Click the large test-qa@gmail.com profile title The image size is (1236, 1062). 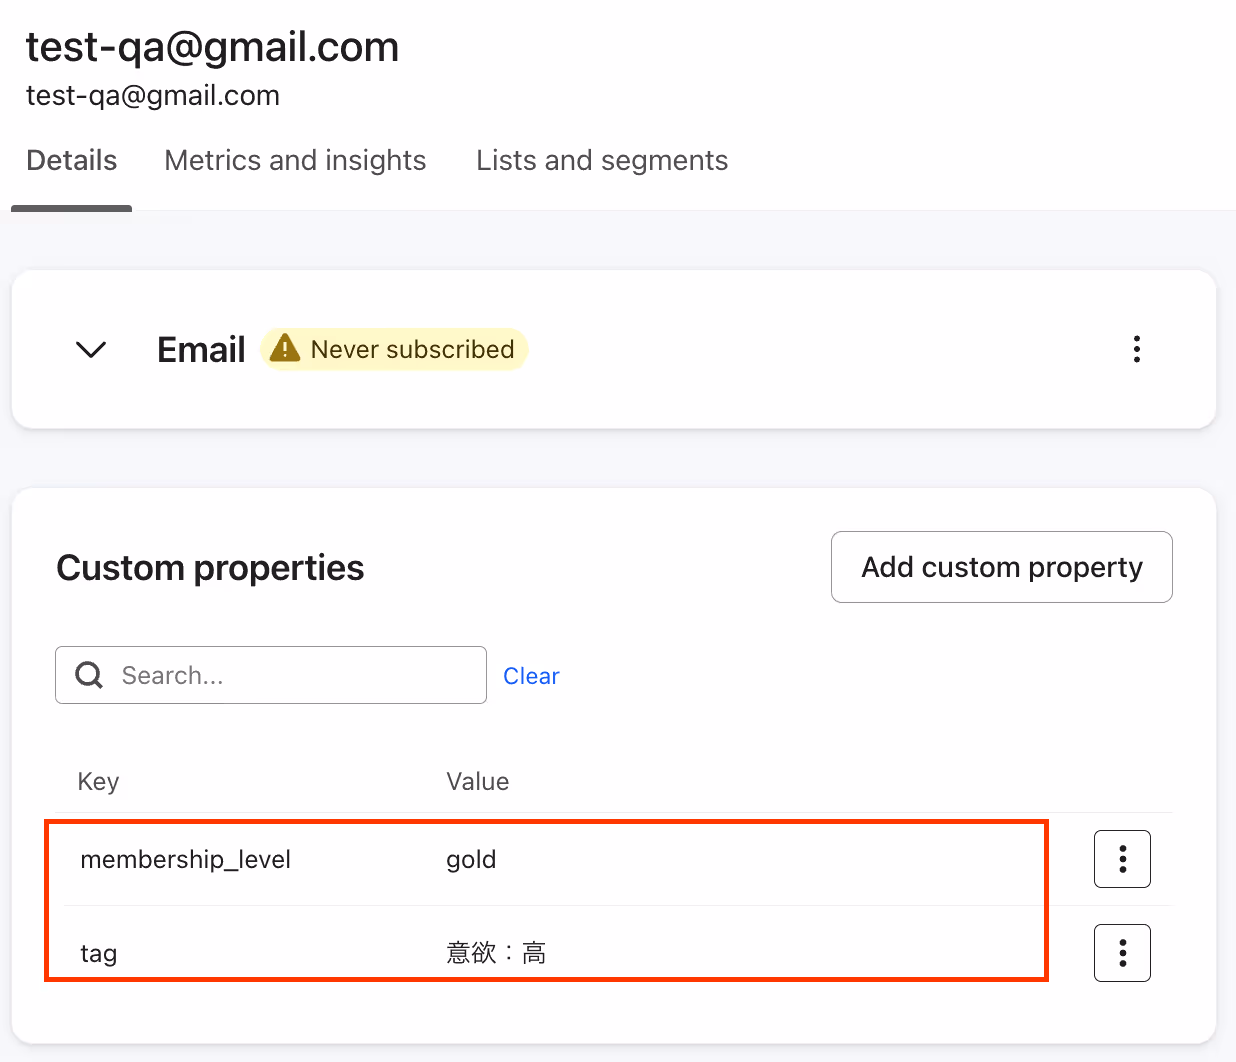pos(212,47)
